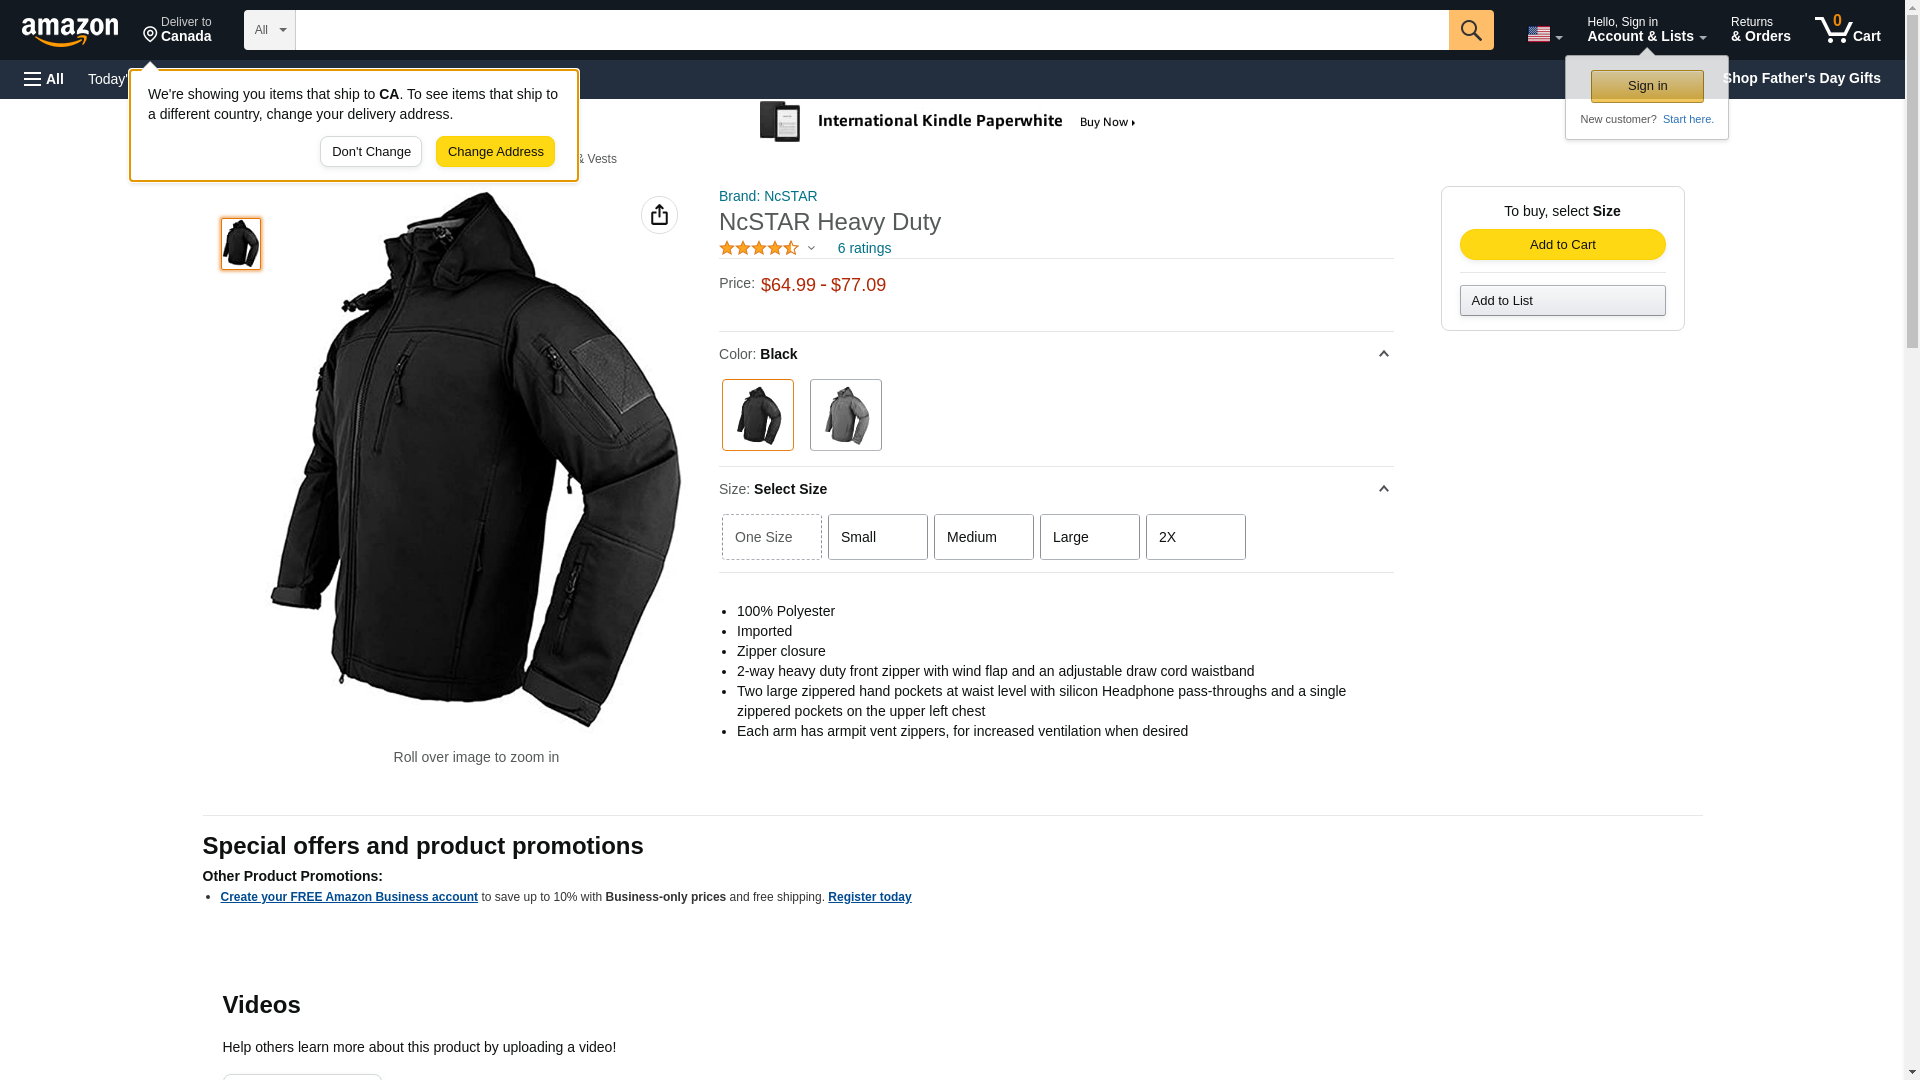Click the star rating icons
1920x1080 pixels.
759,248
